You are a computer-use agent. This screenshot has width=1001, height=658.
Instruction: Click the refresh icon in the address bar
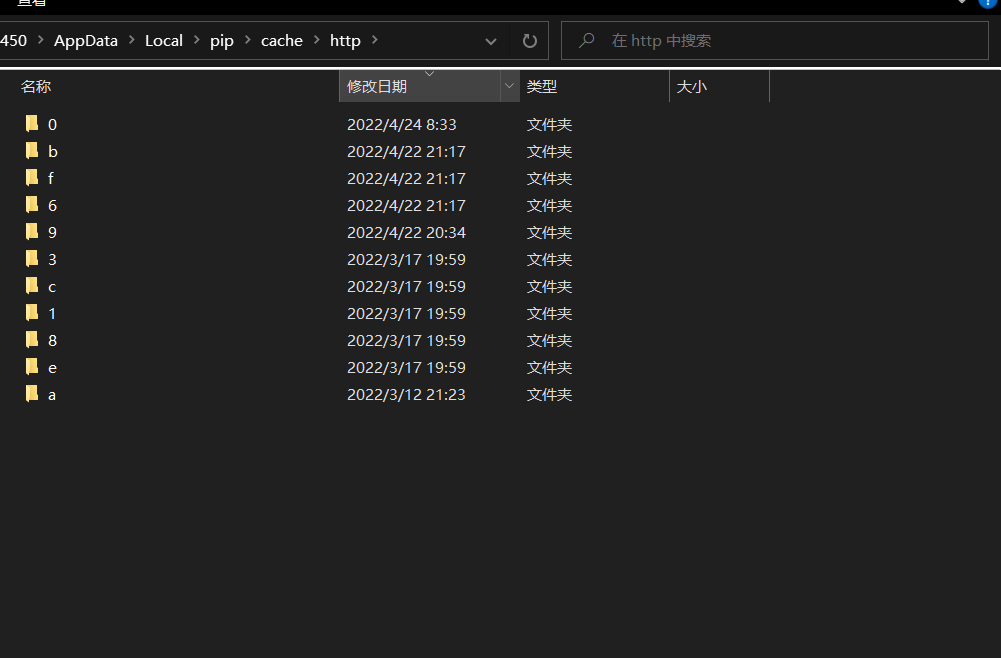tap(529, 40)
